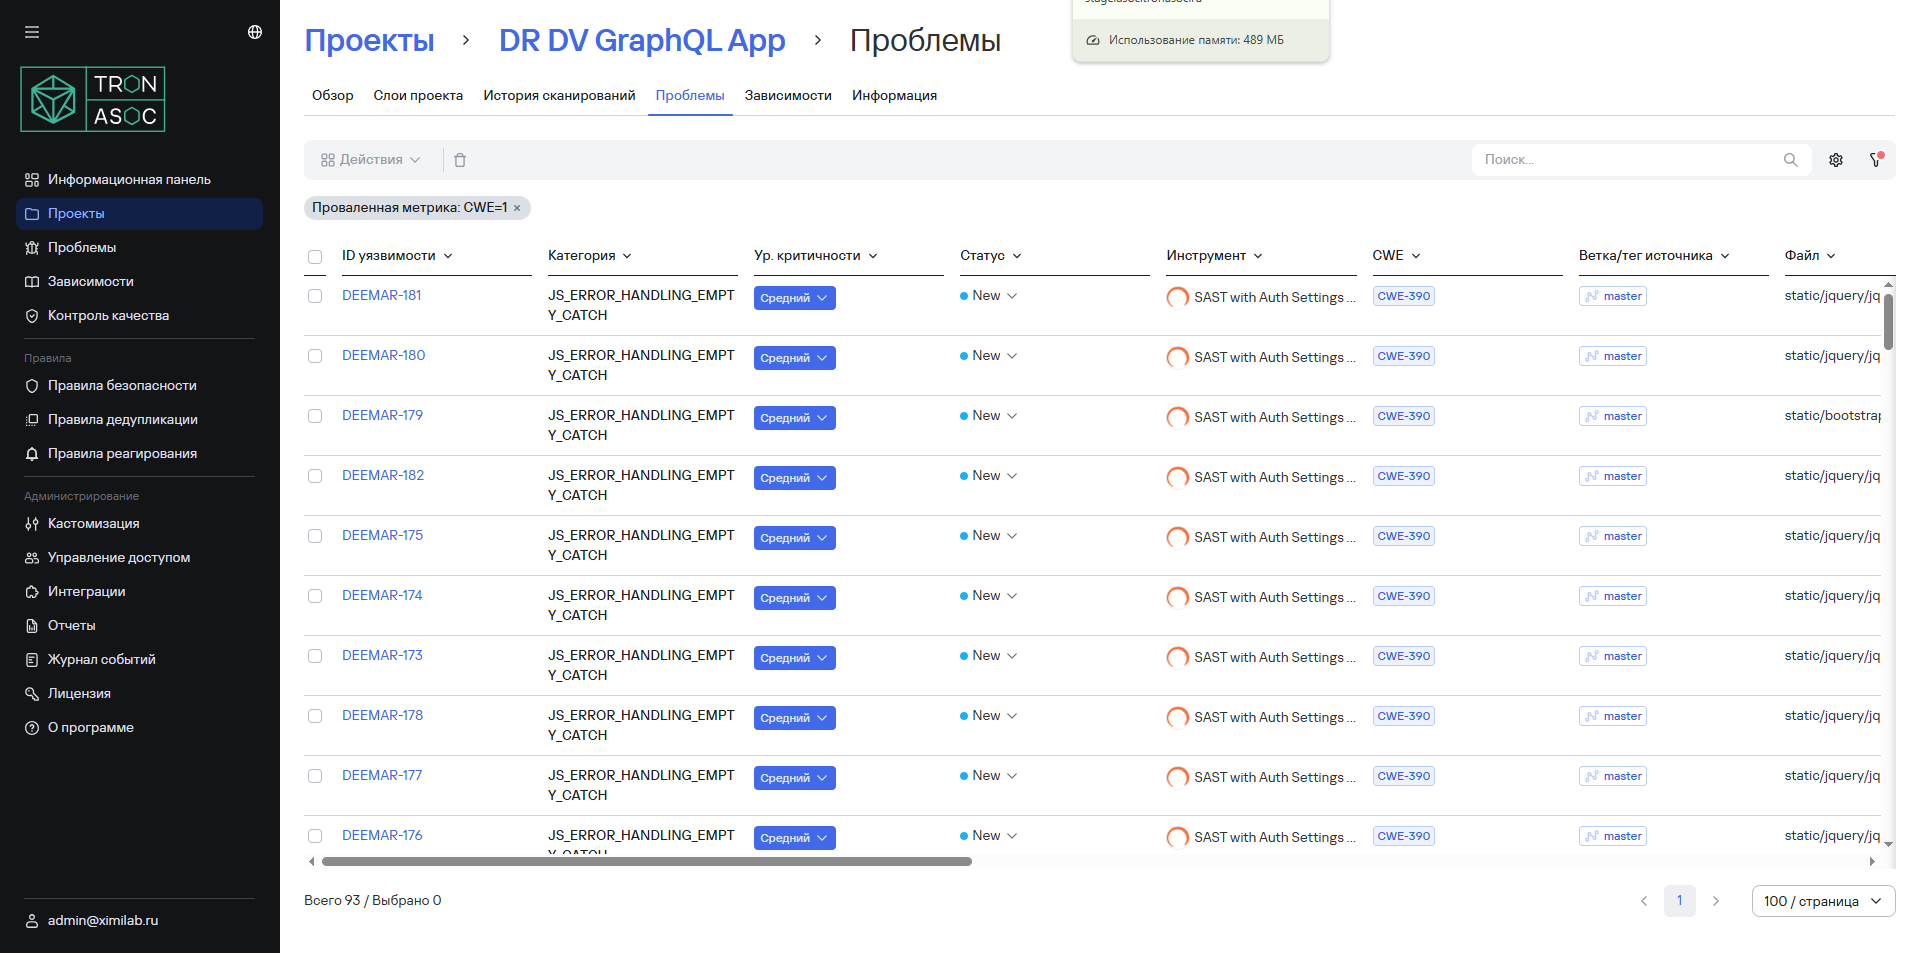Screen dimensions: 1920x953
Task: Click the DR DV GraphQL App breadcrumb
Action: [641, 41]
